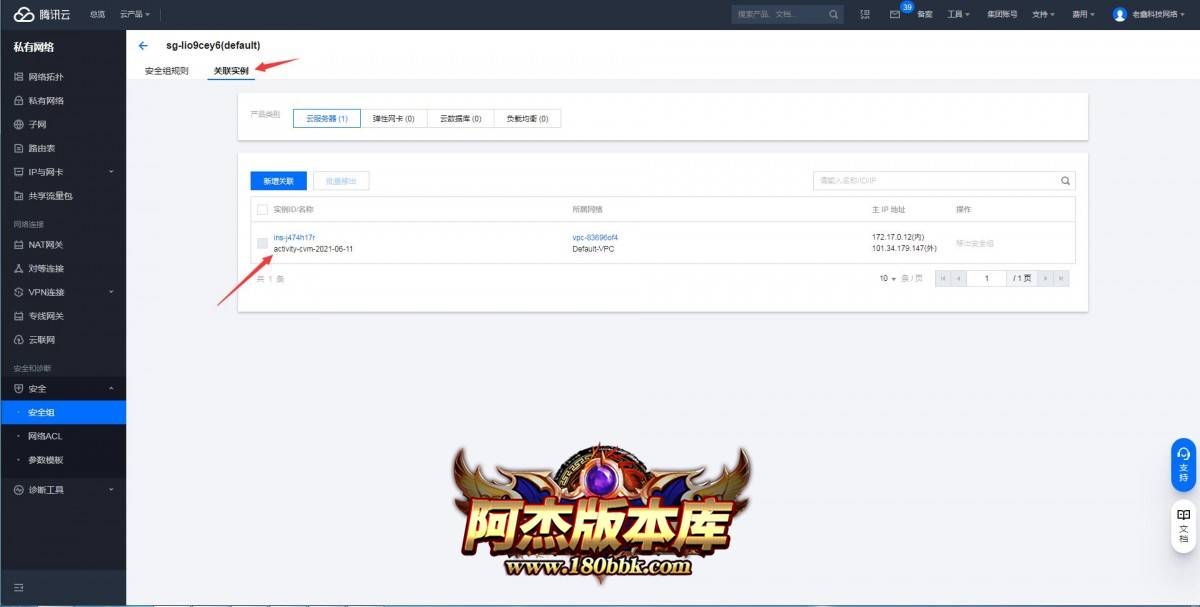The width and height of the screenshot is (1200, 607).
Task: Open the 工具 dropdown in top bar
Action: (959, 15)
